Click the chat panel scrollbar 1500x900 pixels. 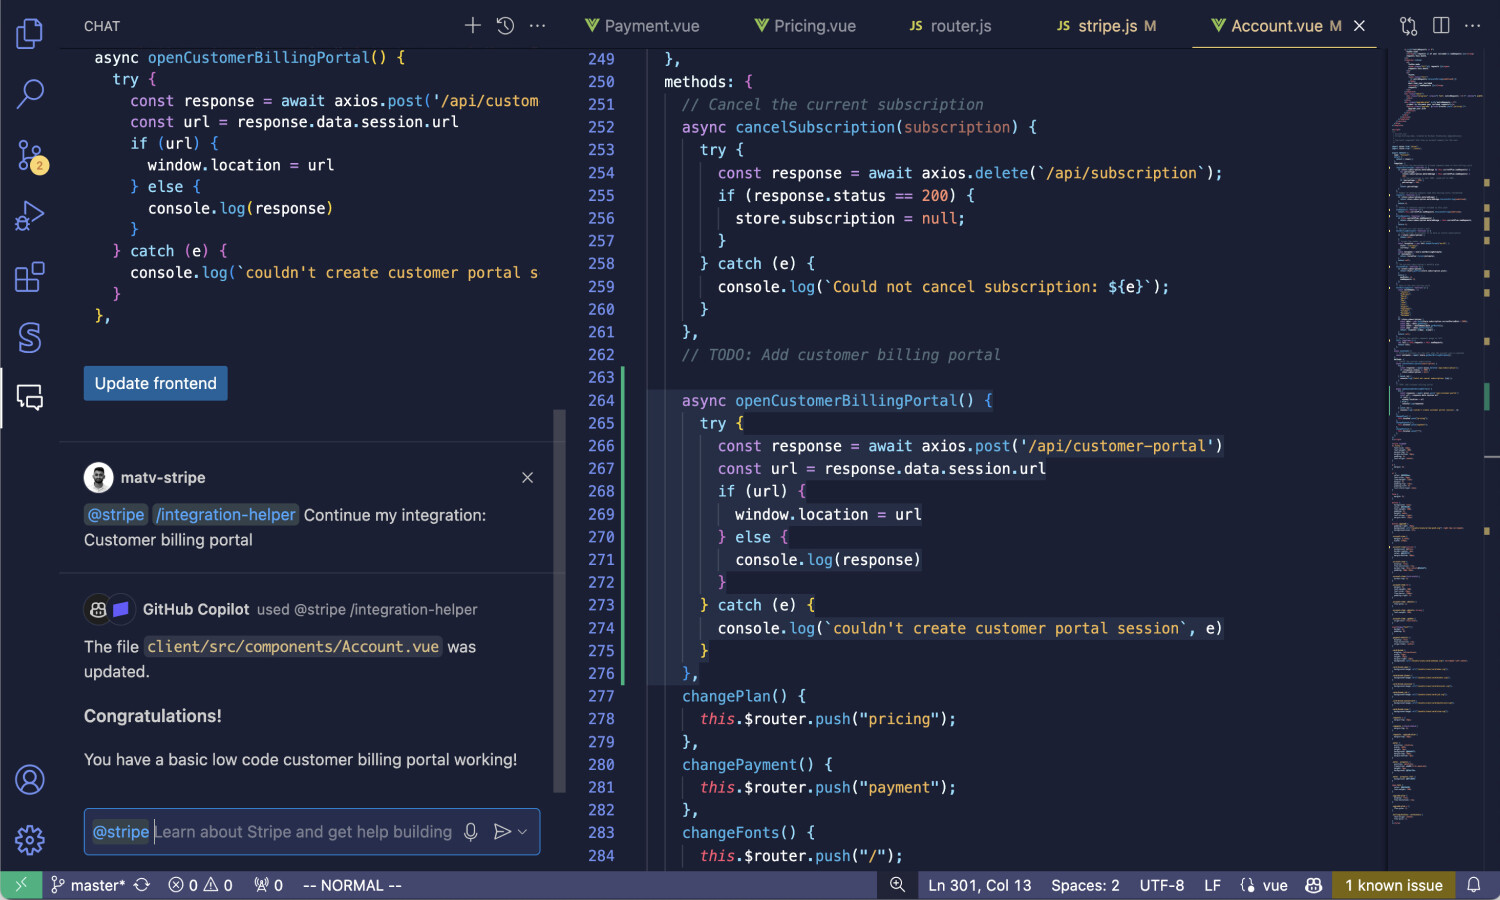point(560,600)
